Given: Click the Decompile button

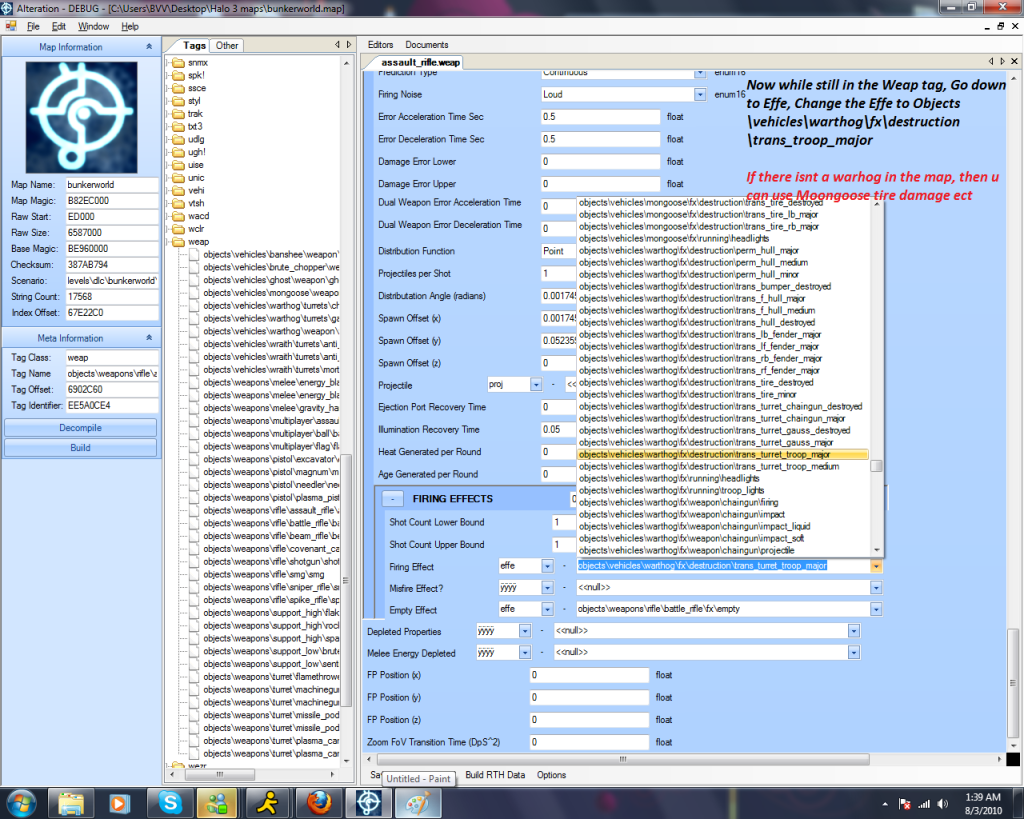Looking at the screenshot, I should coord(80,428).
